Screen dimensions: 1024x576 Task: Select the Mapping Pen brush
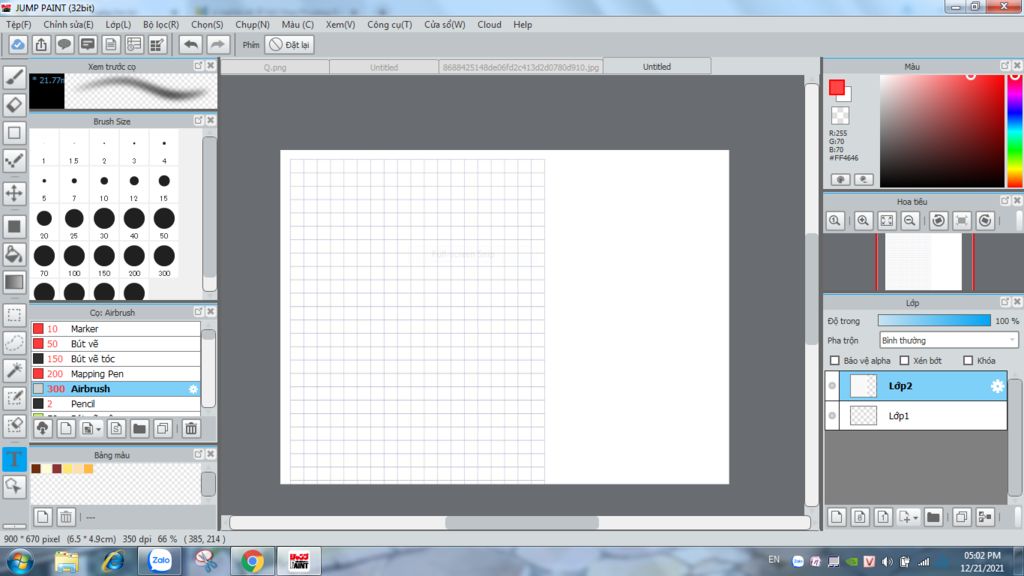point(116,374)
